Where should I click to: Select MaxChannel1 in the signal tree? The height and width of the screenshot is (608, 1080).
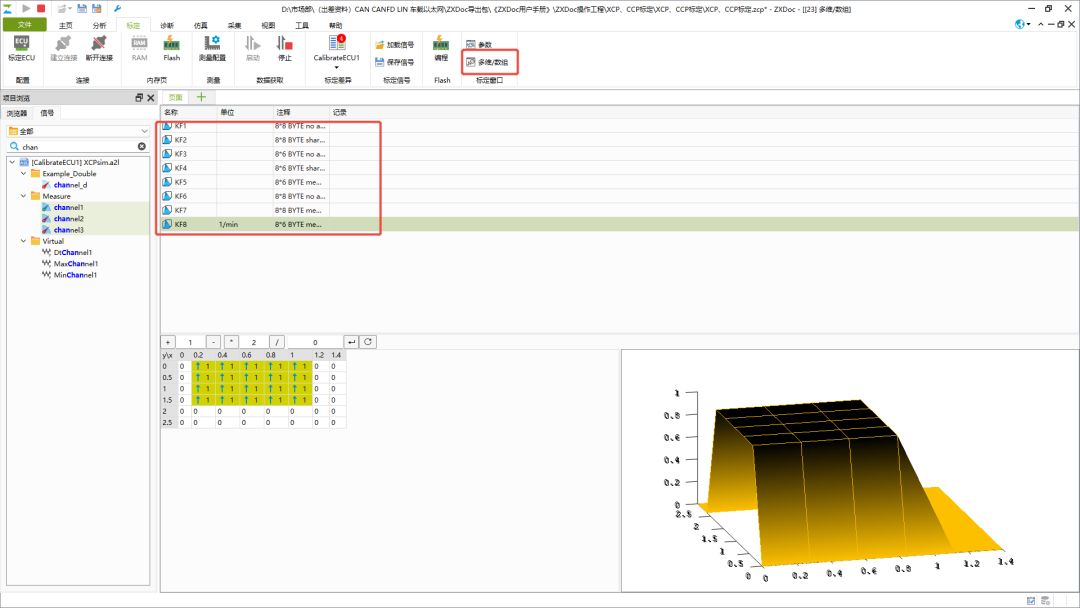[x=76, y=263]
